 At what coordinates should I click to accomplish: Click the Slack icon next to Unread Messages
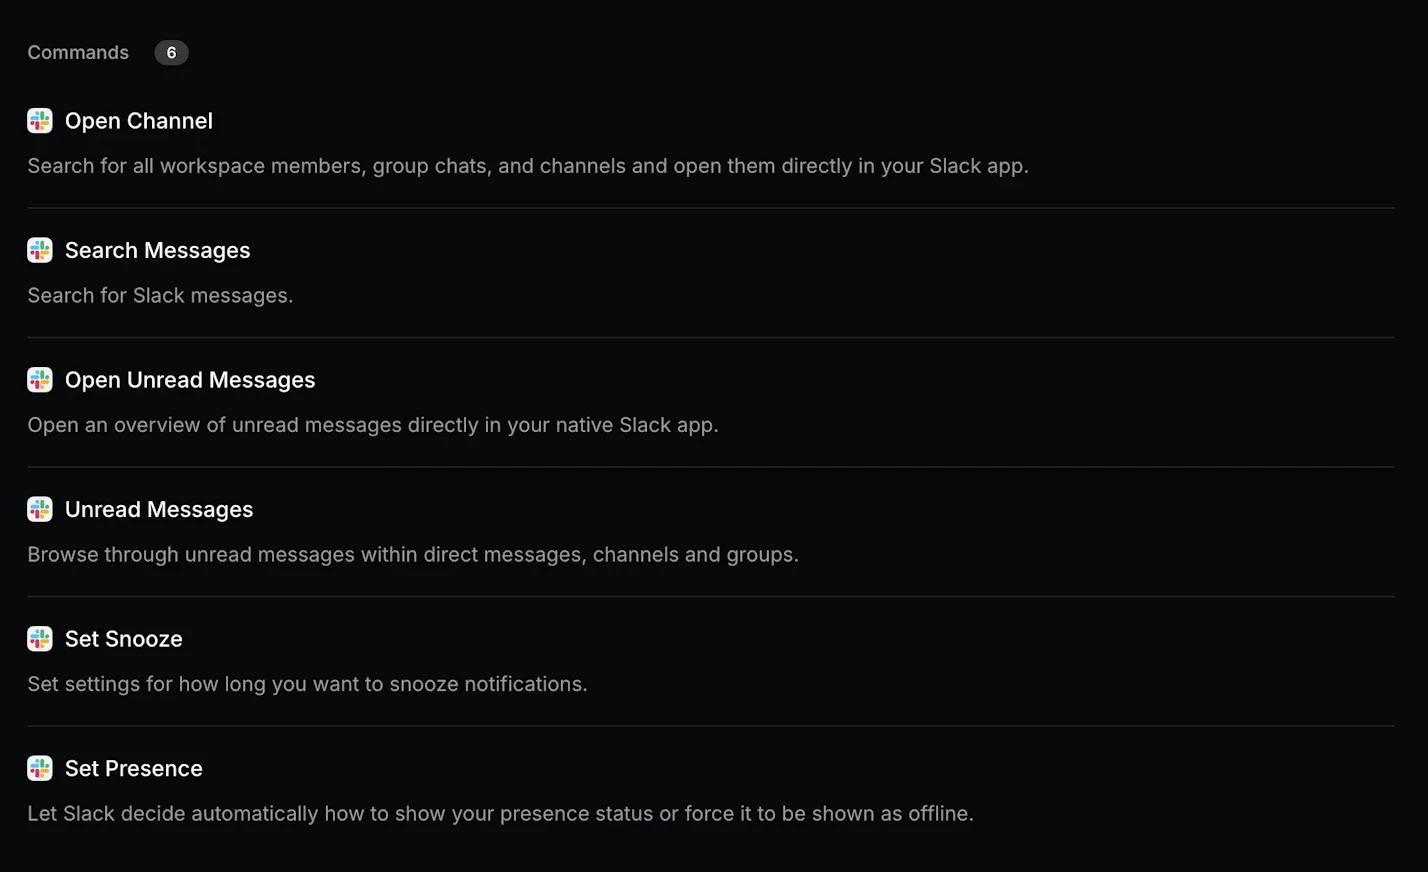(40, 509)
